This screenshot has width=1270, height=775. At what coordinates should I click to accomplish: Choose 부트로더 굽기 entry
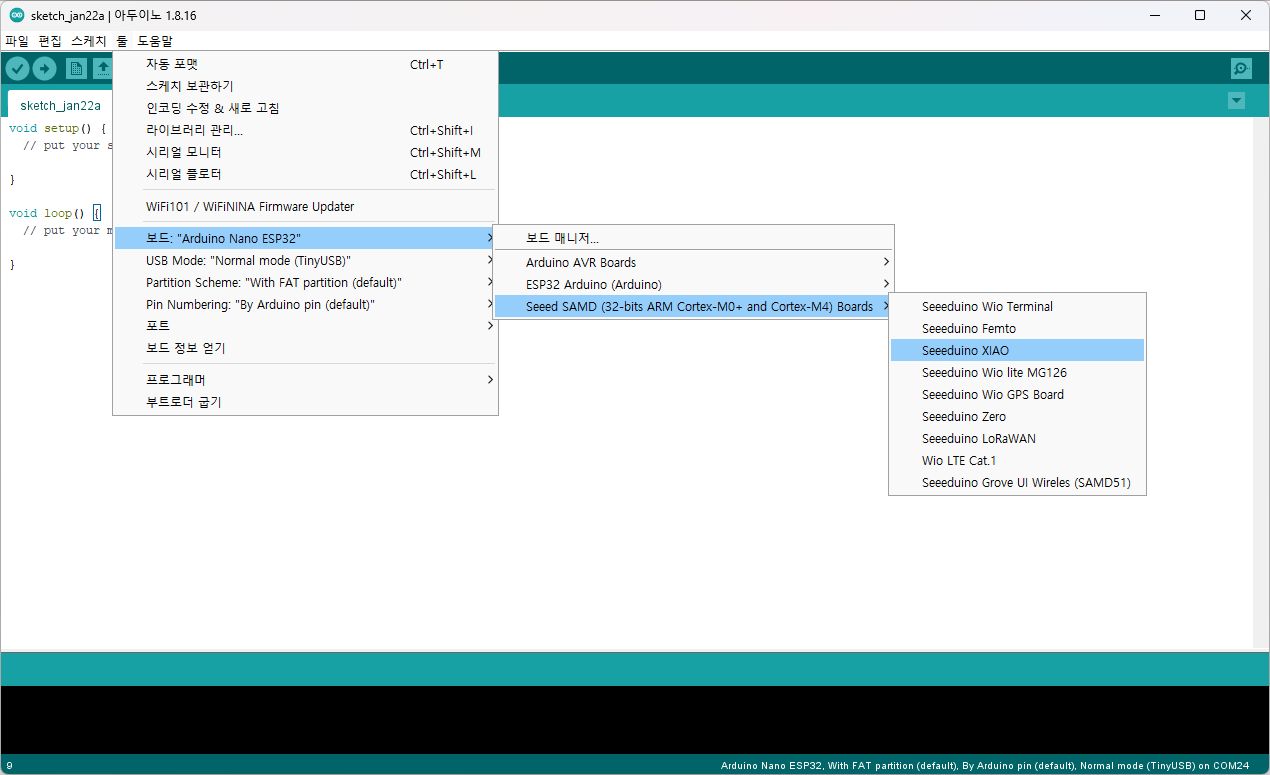coord(305,402)
